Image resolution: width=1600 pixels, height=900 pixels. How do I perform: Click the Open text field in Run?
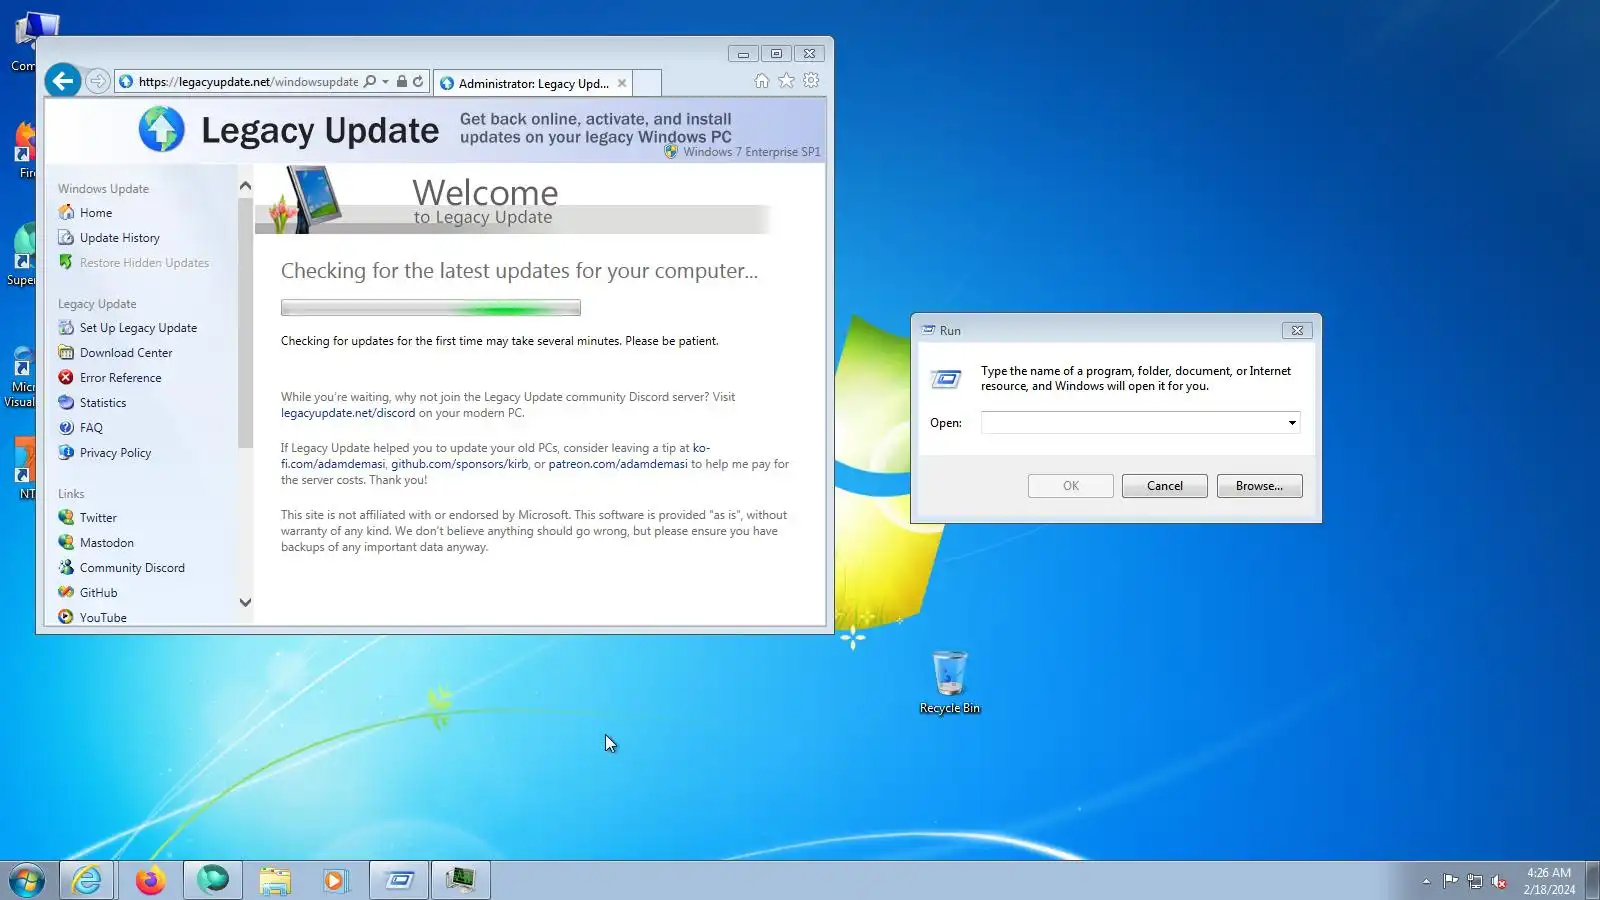[1132, 423]
